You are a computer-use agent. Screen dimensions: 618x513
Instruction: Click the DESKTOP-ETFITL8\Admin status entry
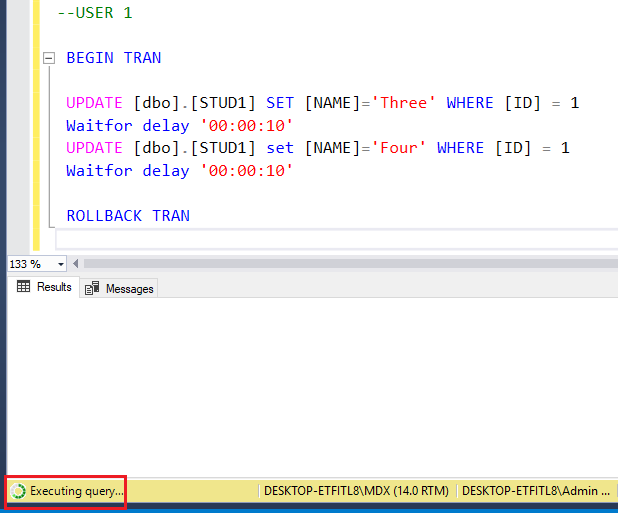[536, 491]
